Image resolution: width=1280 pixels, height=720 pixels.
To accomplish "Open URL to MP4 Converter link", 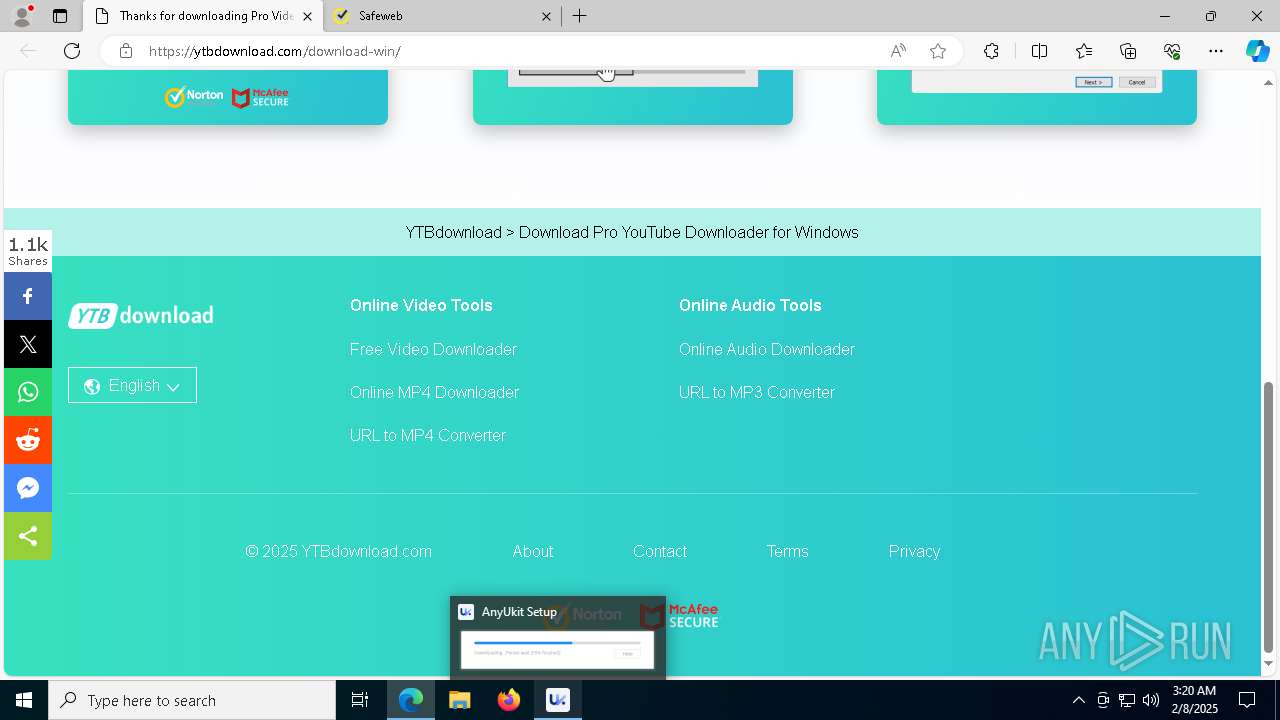I will (x=428, y=435).
